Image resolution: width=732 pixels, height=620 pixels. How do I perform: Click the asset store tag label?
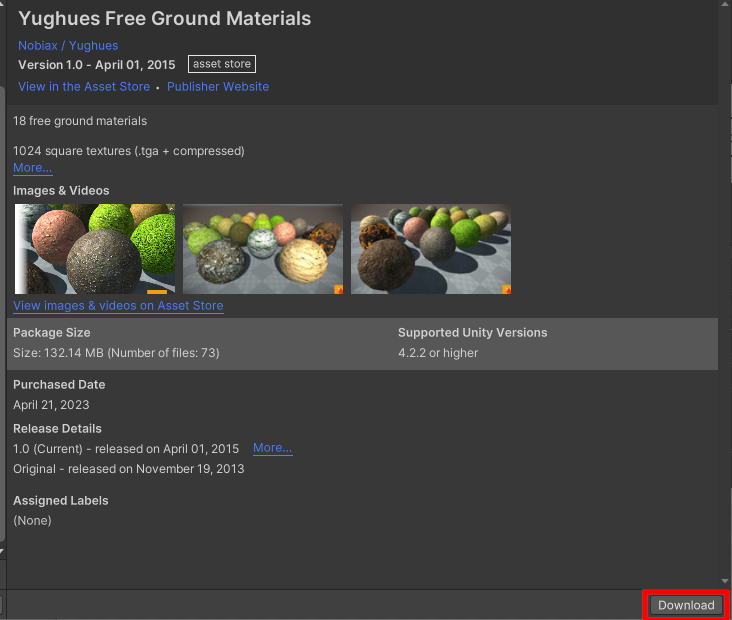pos(222,64)
